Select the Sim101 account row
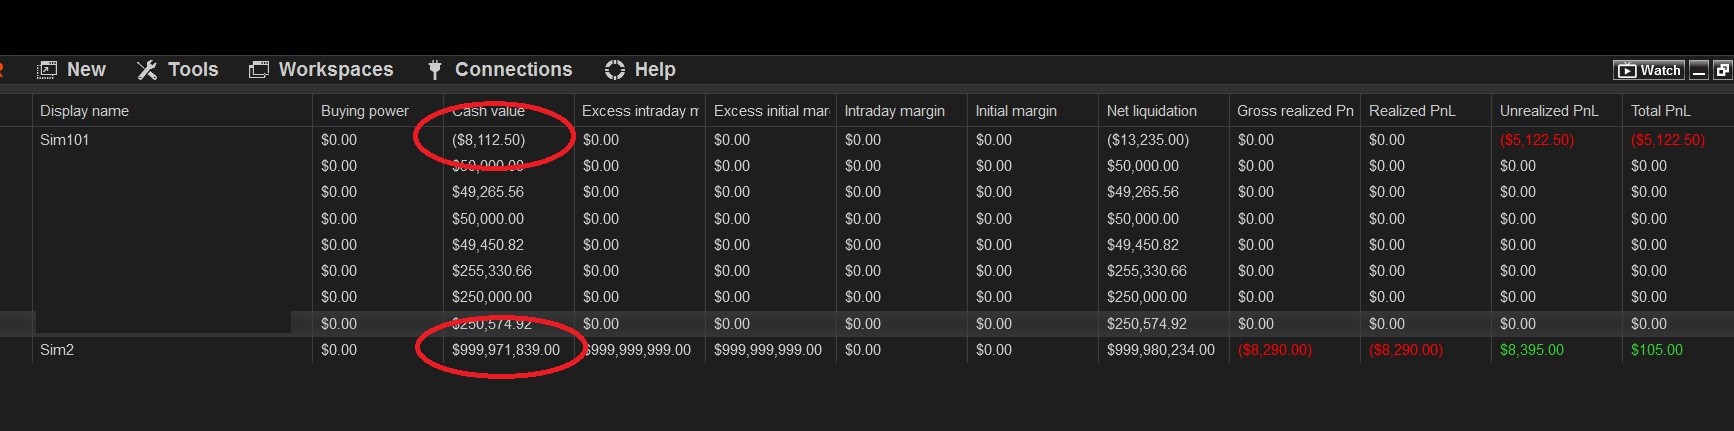The width and height of the screenshot is (1734, 431). [65, 140]
